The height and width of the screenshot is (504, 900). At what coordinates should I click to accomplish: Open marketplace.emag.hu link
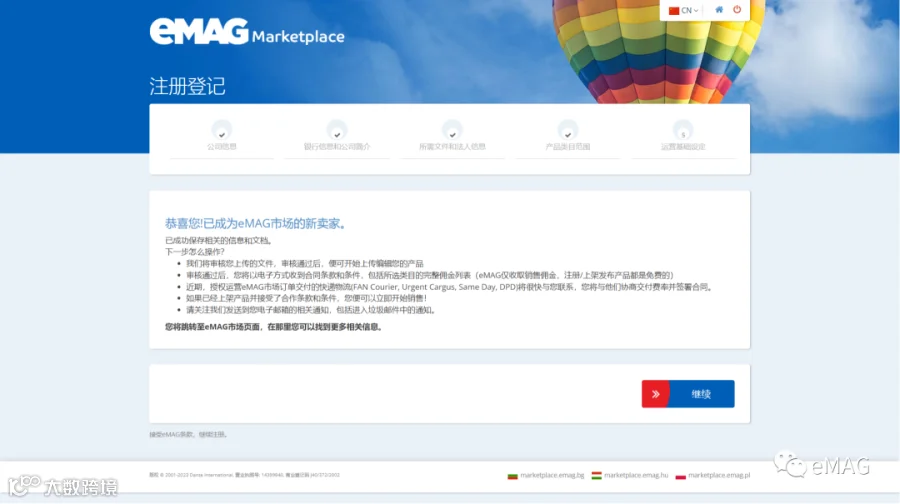[636, 475]
